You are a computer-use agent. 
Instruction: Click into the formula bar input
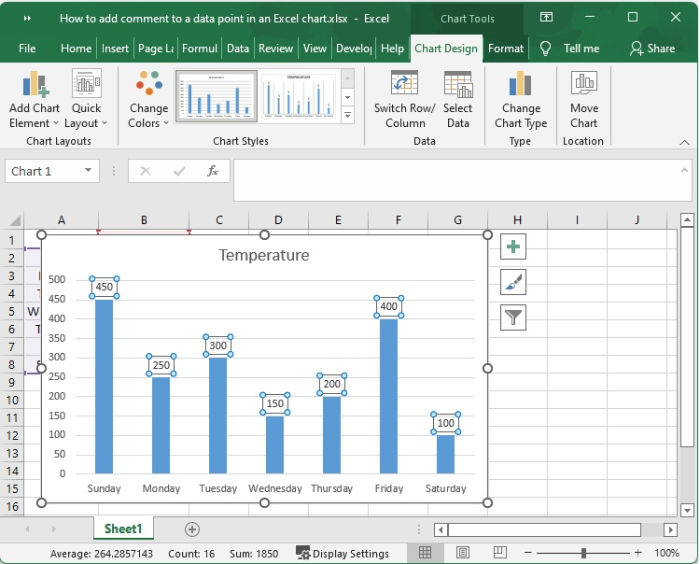(455, 180)
